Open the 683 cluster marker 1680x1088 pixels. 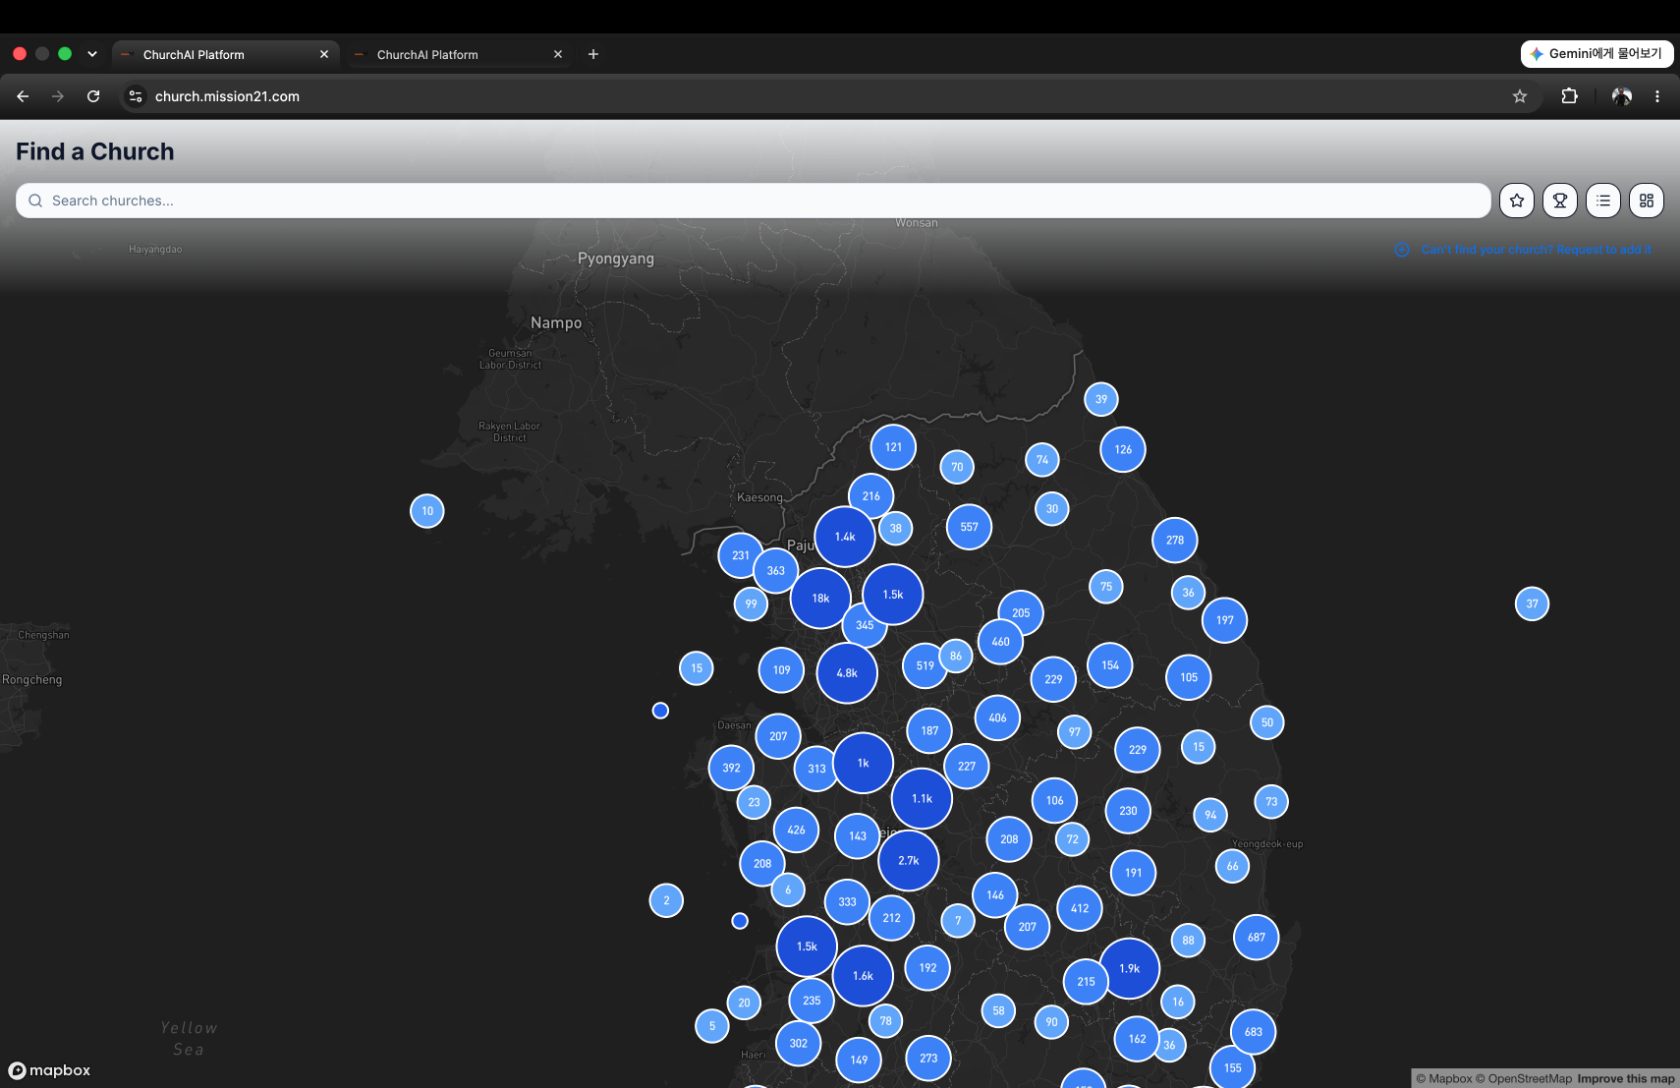pos(1253,1031)
